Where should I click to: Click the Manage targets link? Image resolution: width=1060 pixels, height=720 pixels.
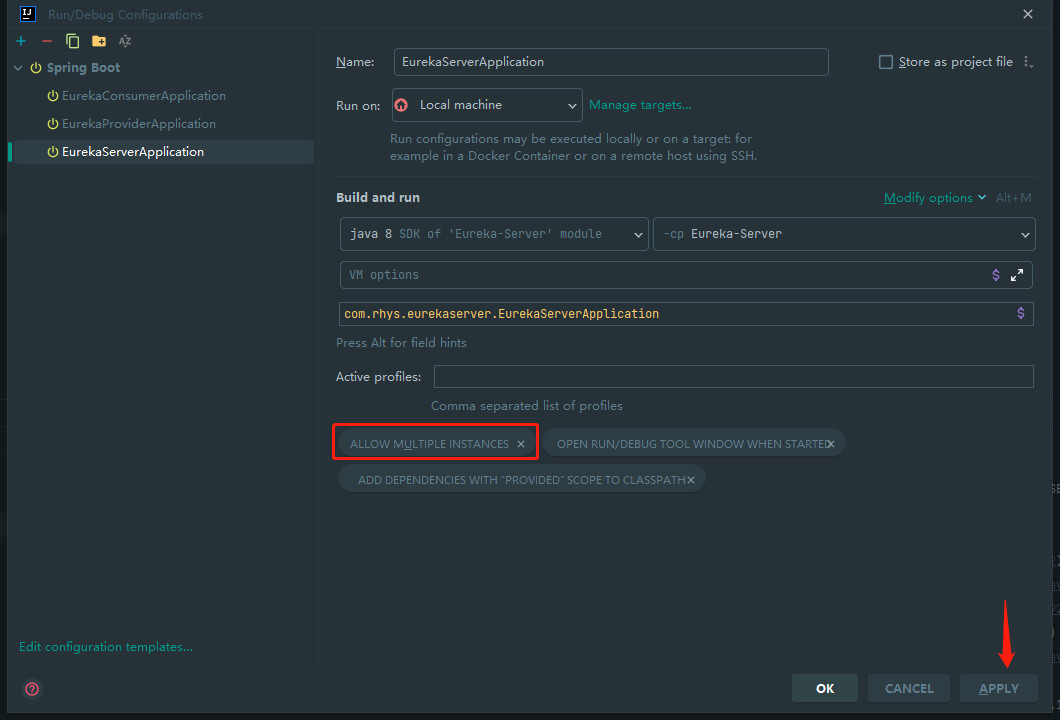click(640, 105)
